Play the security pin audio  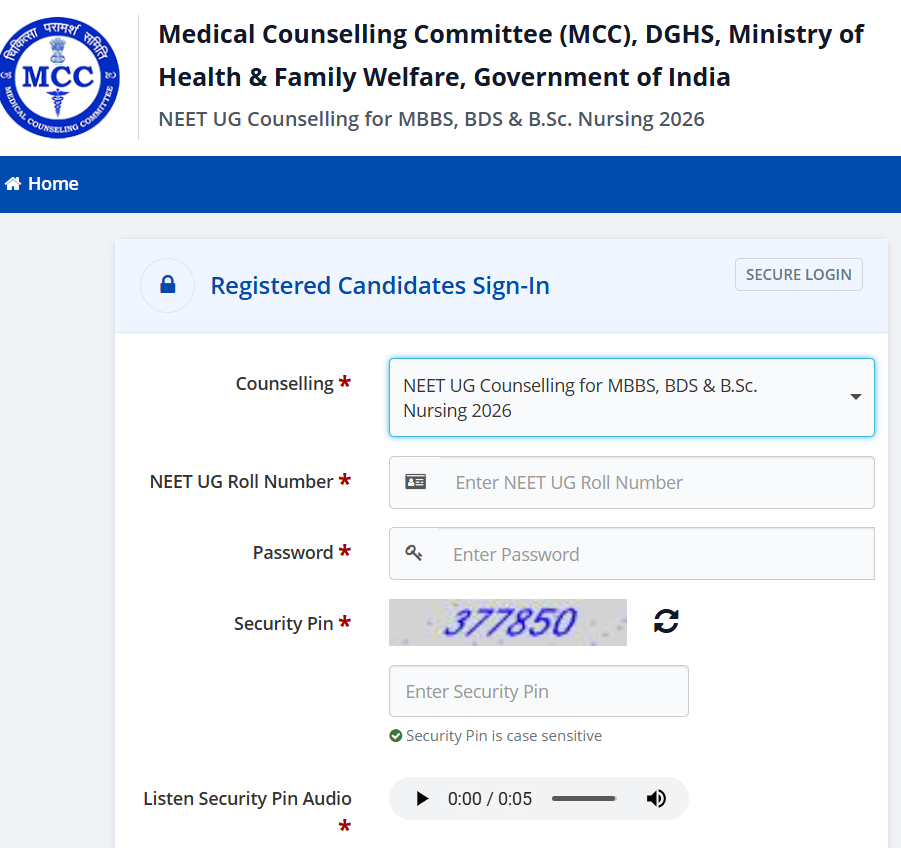422,798
